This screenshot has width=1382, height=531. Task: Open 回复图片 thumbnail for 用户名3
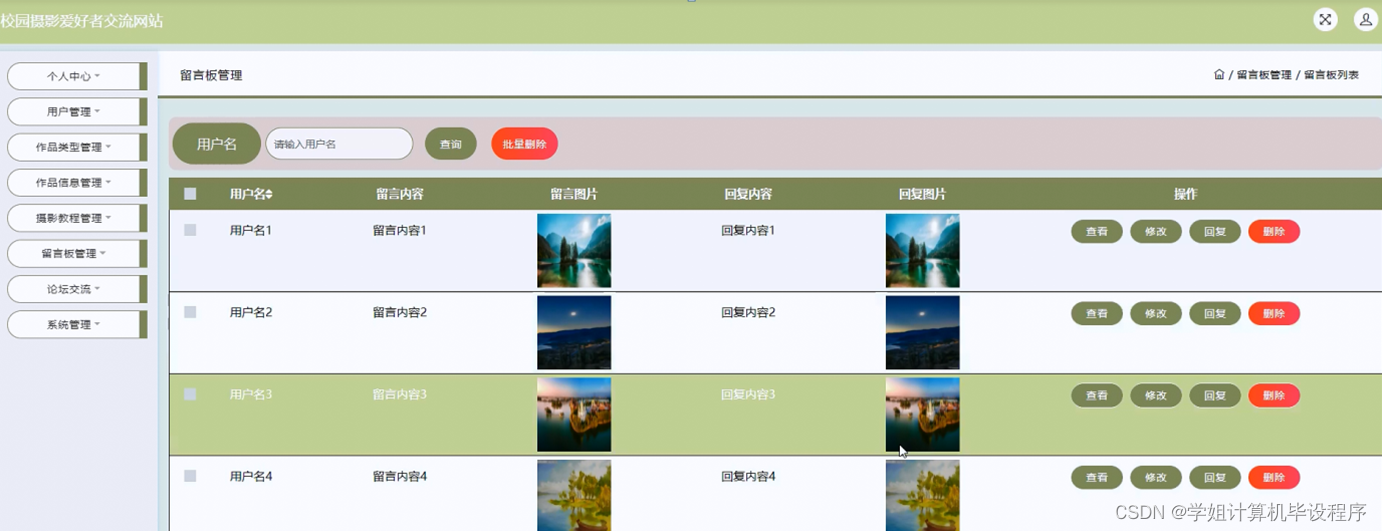click(x=922, y=415)
